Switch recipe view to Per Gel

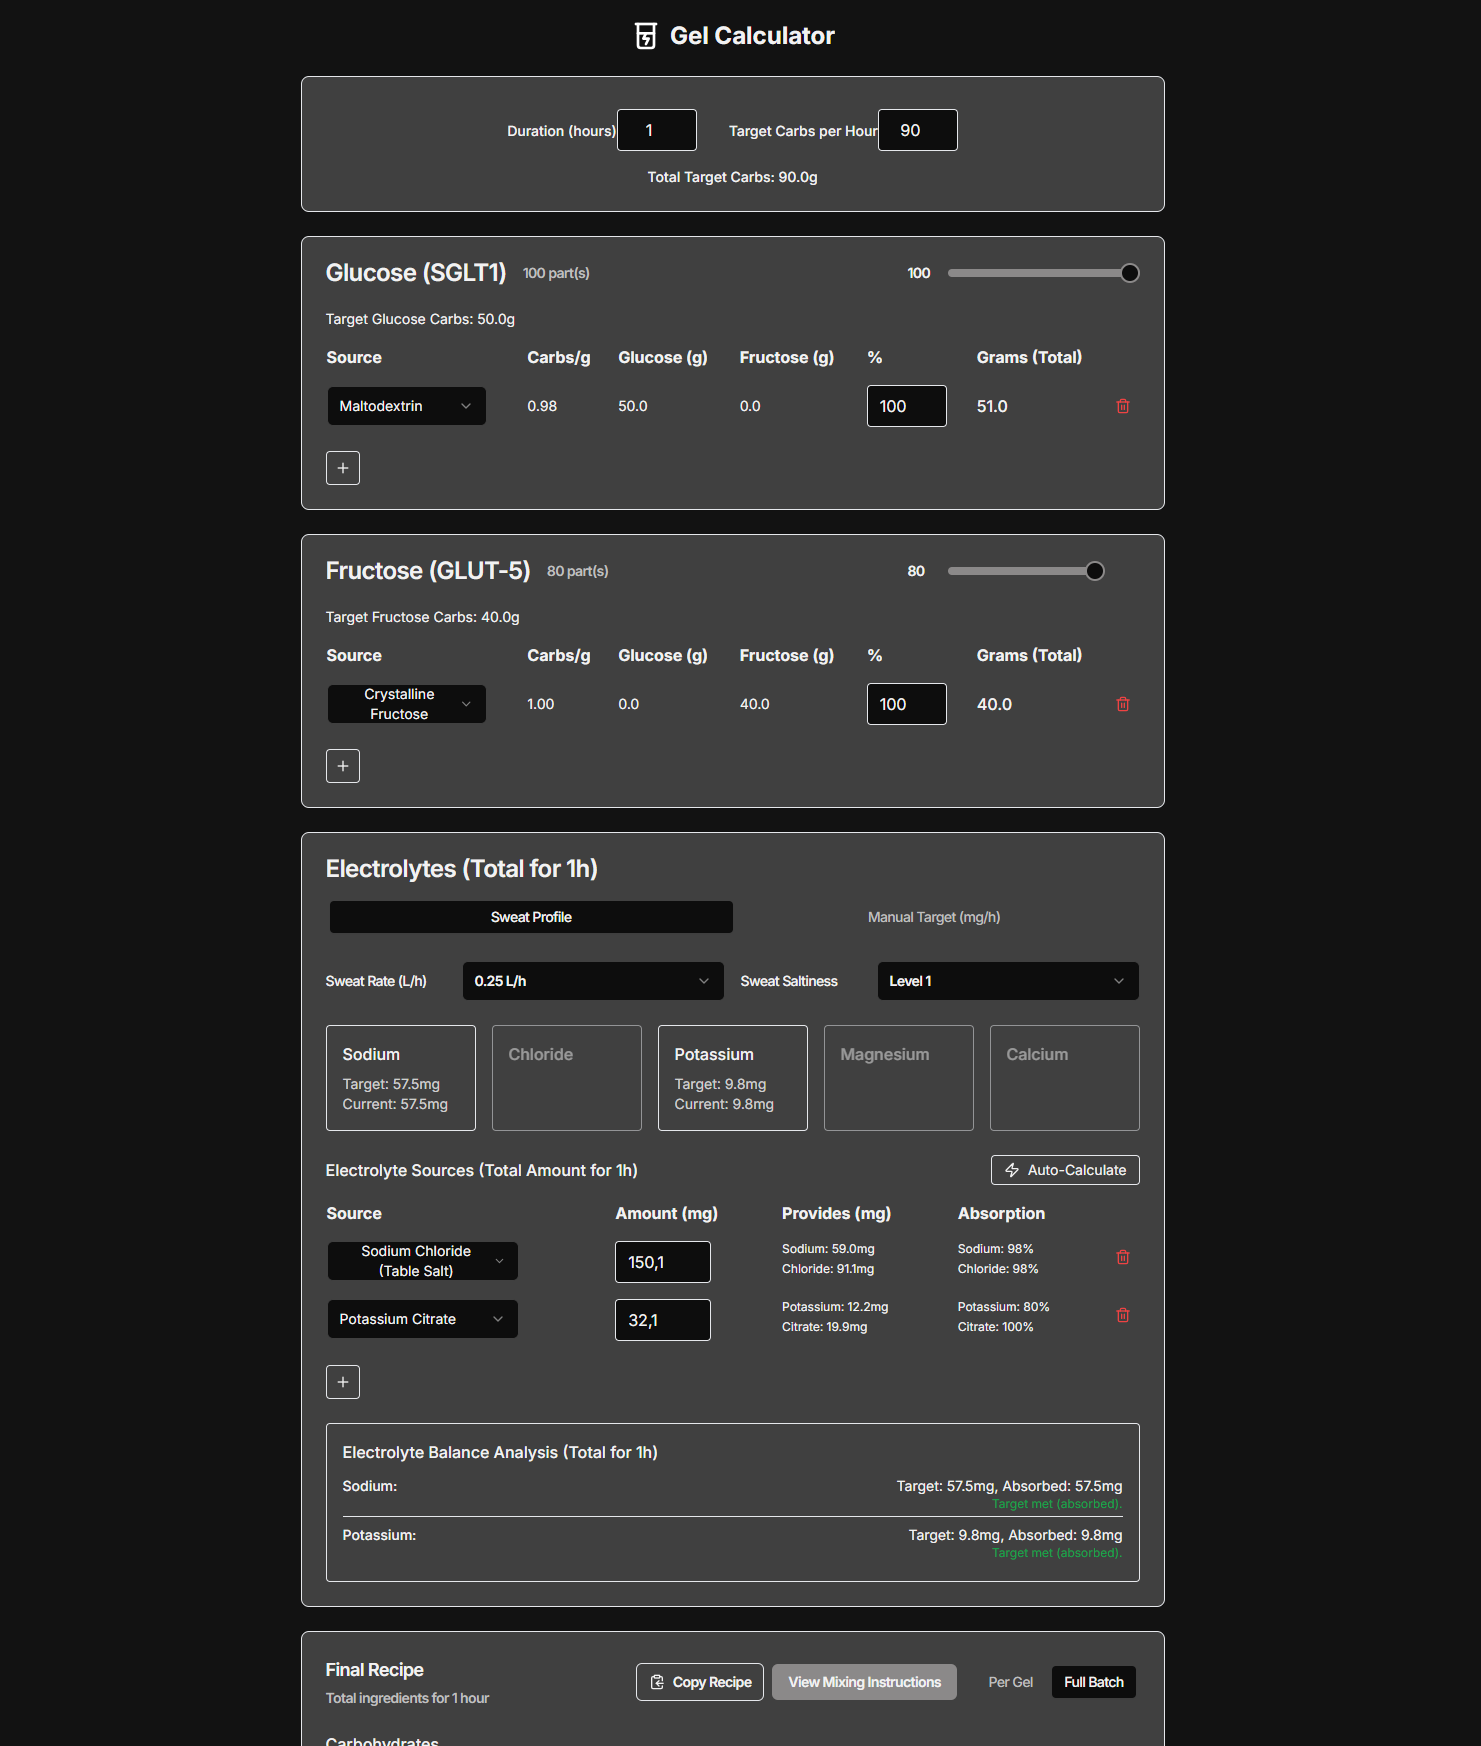[x=1011, y=1682]
